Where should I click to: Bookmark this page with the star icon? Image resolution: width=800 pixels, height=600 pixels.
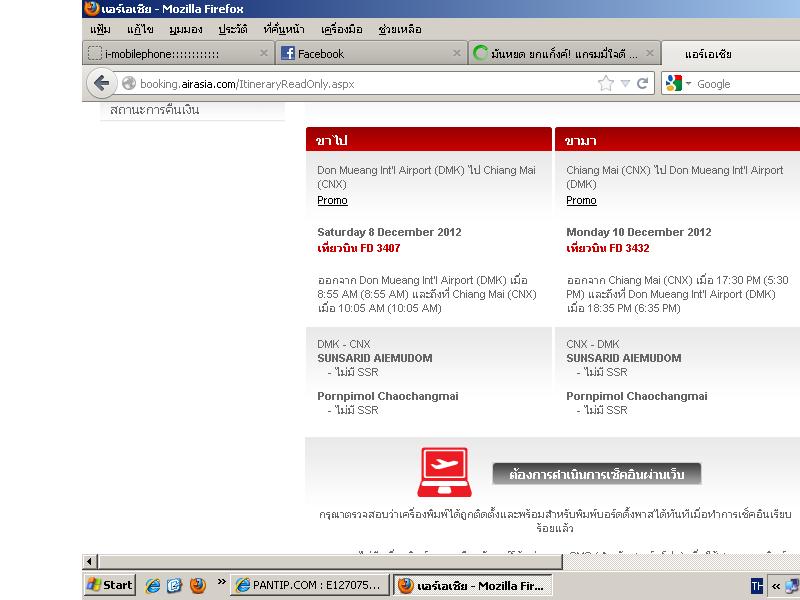point(606,83)
